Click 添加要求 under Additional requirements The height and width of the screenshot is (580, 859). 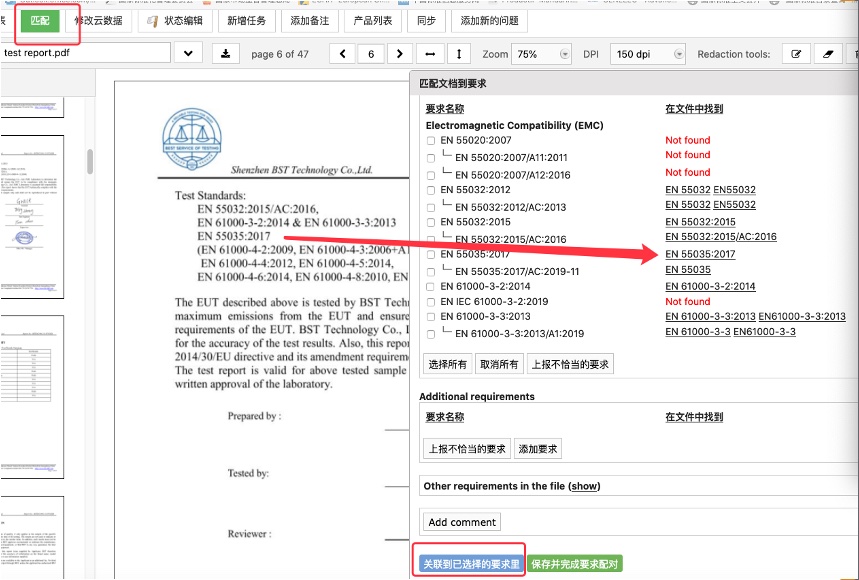click(538, 449)
